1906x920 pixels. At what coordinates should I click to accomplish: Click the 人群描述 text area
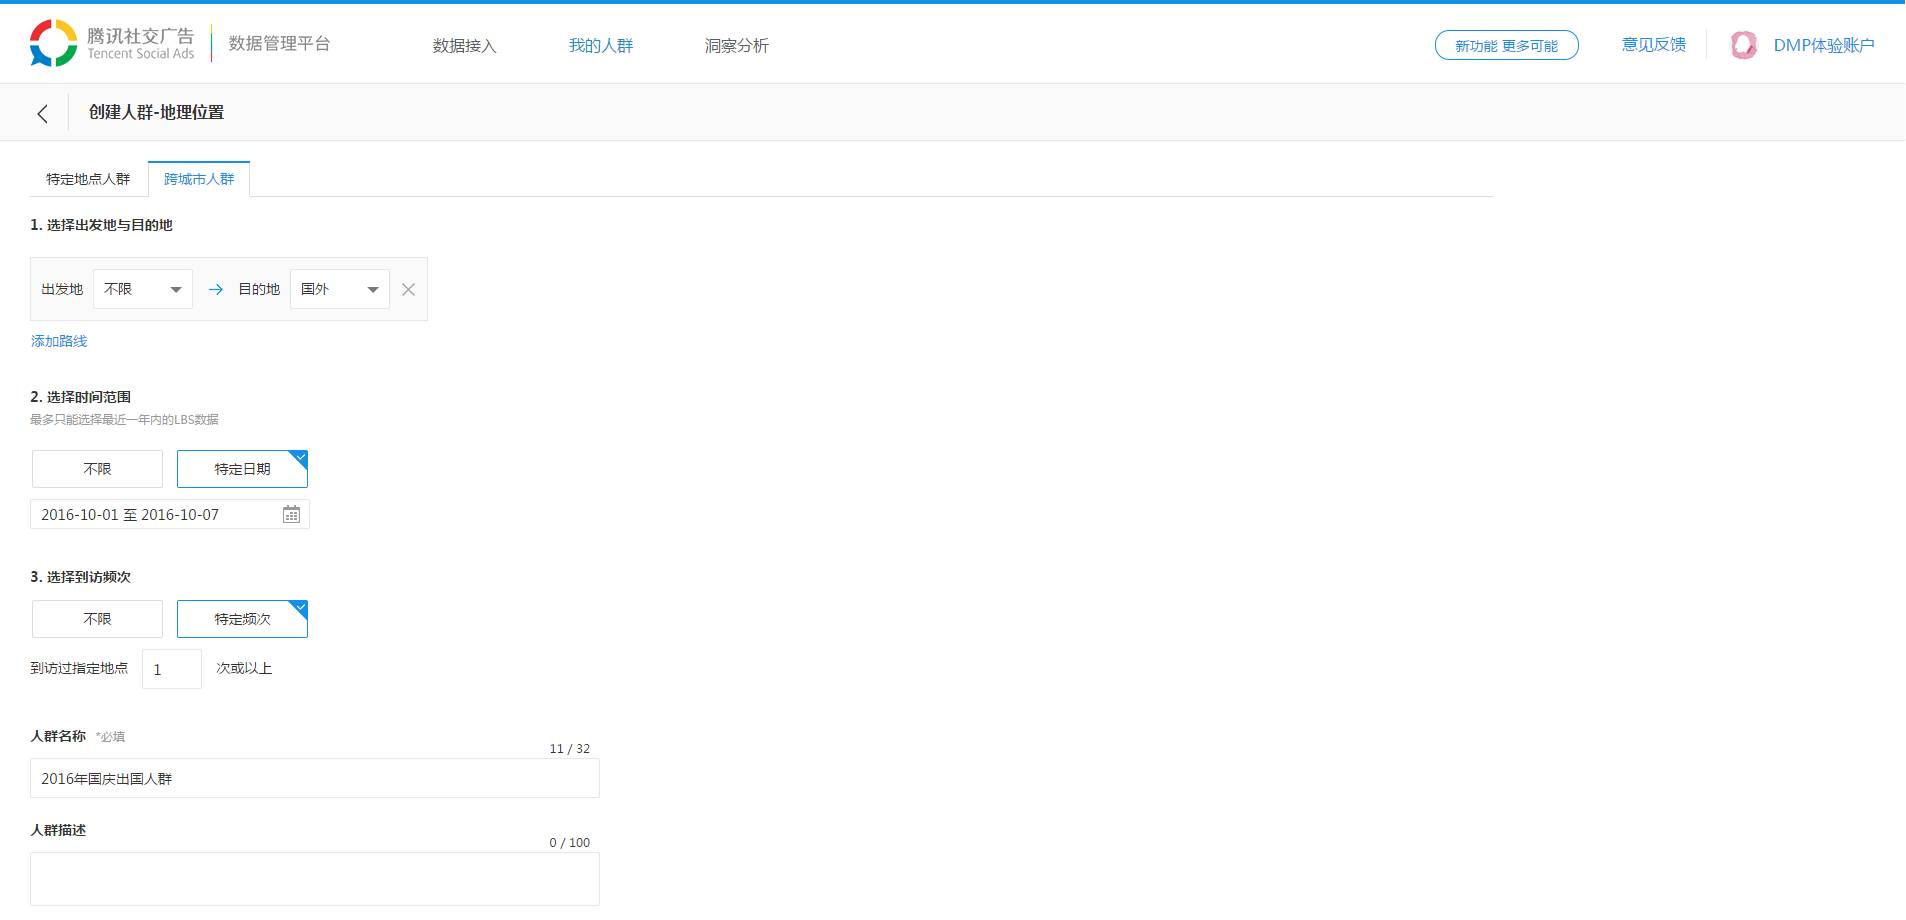point(315,879)
